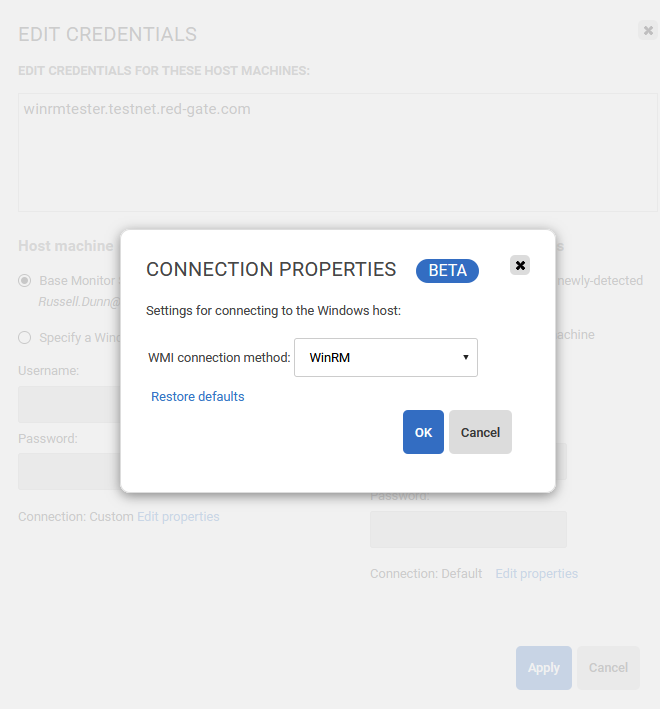Screen dimensions: 660x709
Task: Cancel the Edit Credentials panel
Action: click(x=608, y=668)
